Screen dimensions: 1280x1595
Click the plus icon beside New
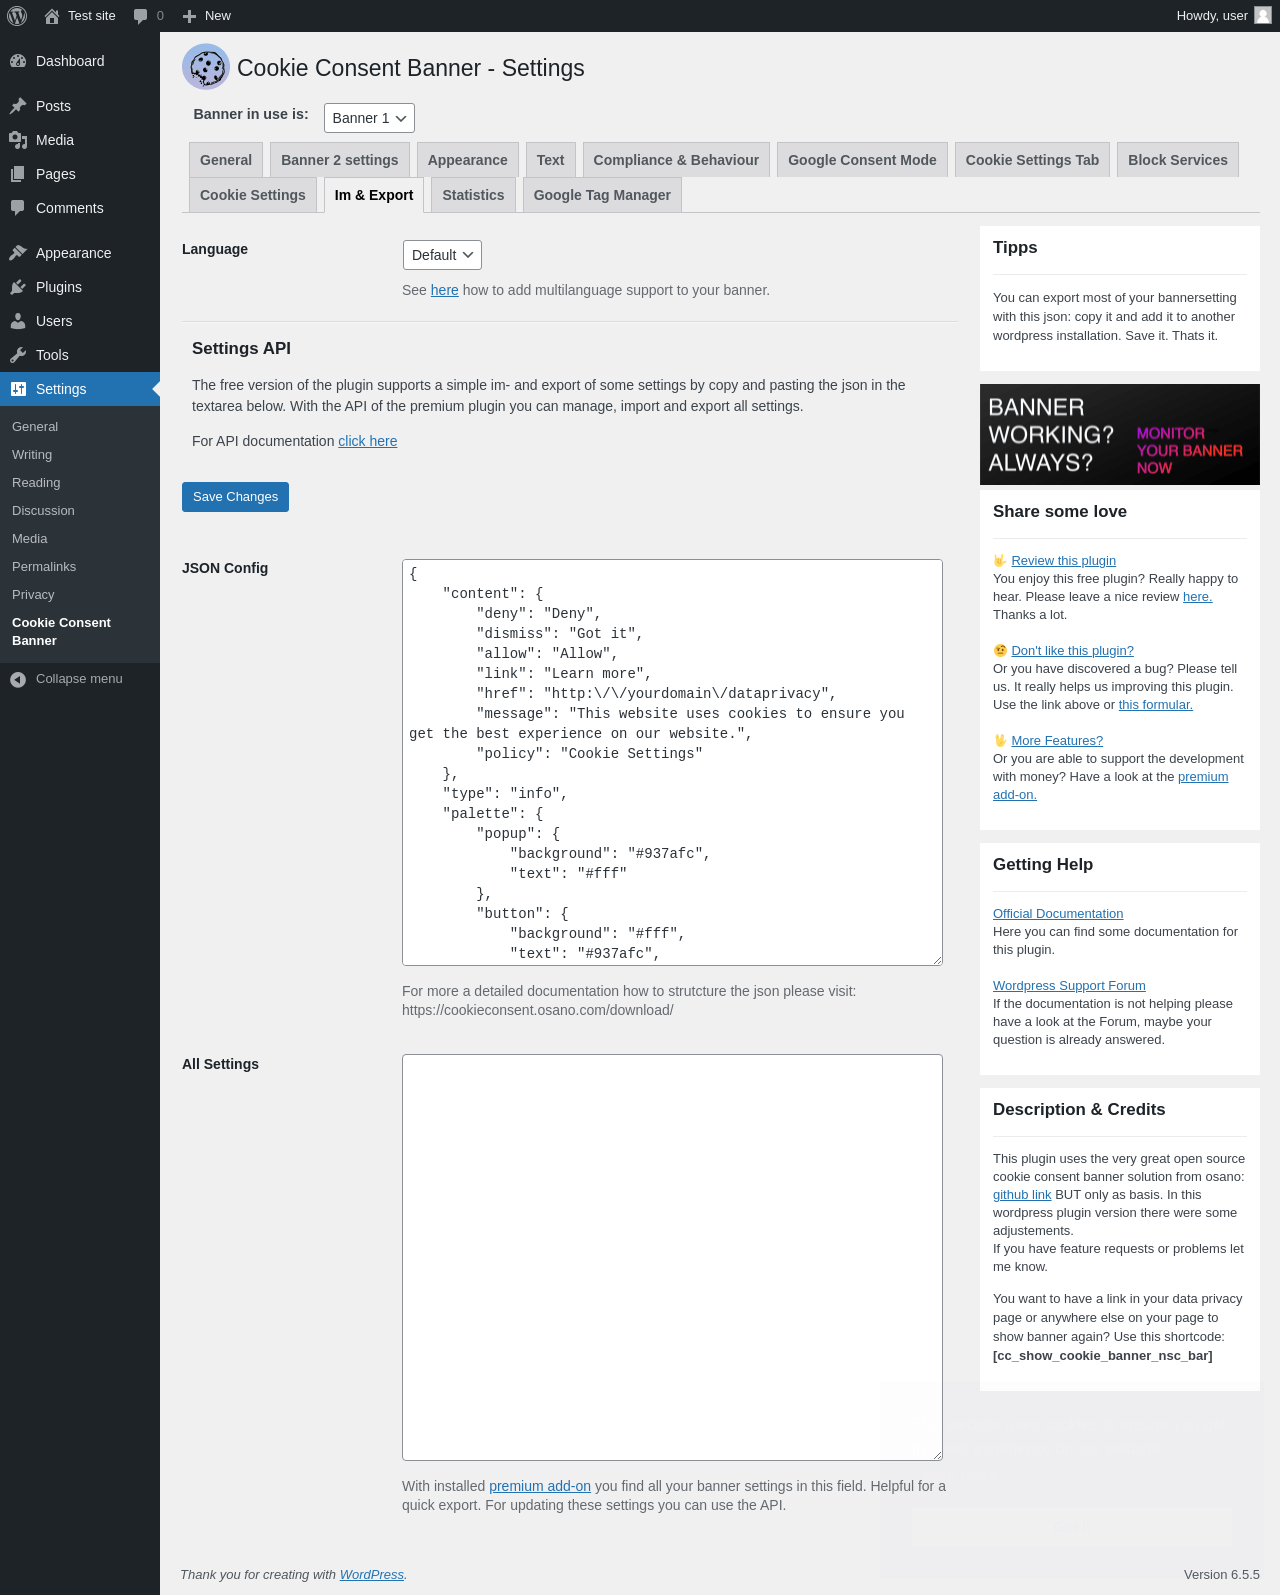click(x=189, y=16)
